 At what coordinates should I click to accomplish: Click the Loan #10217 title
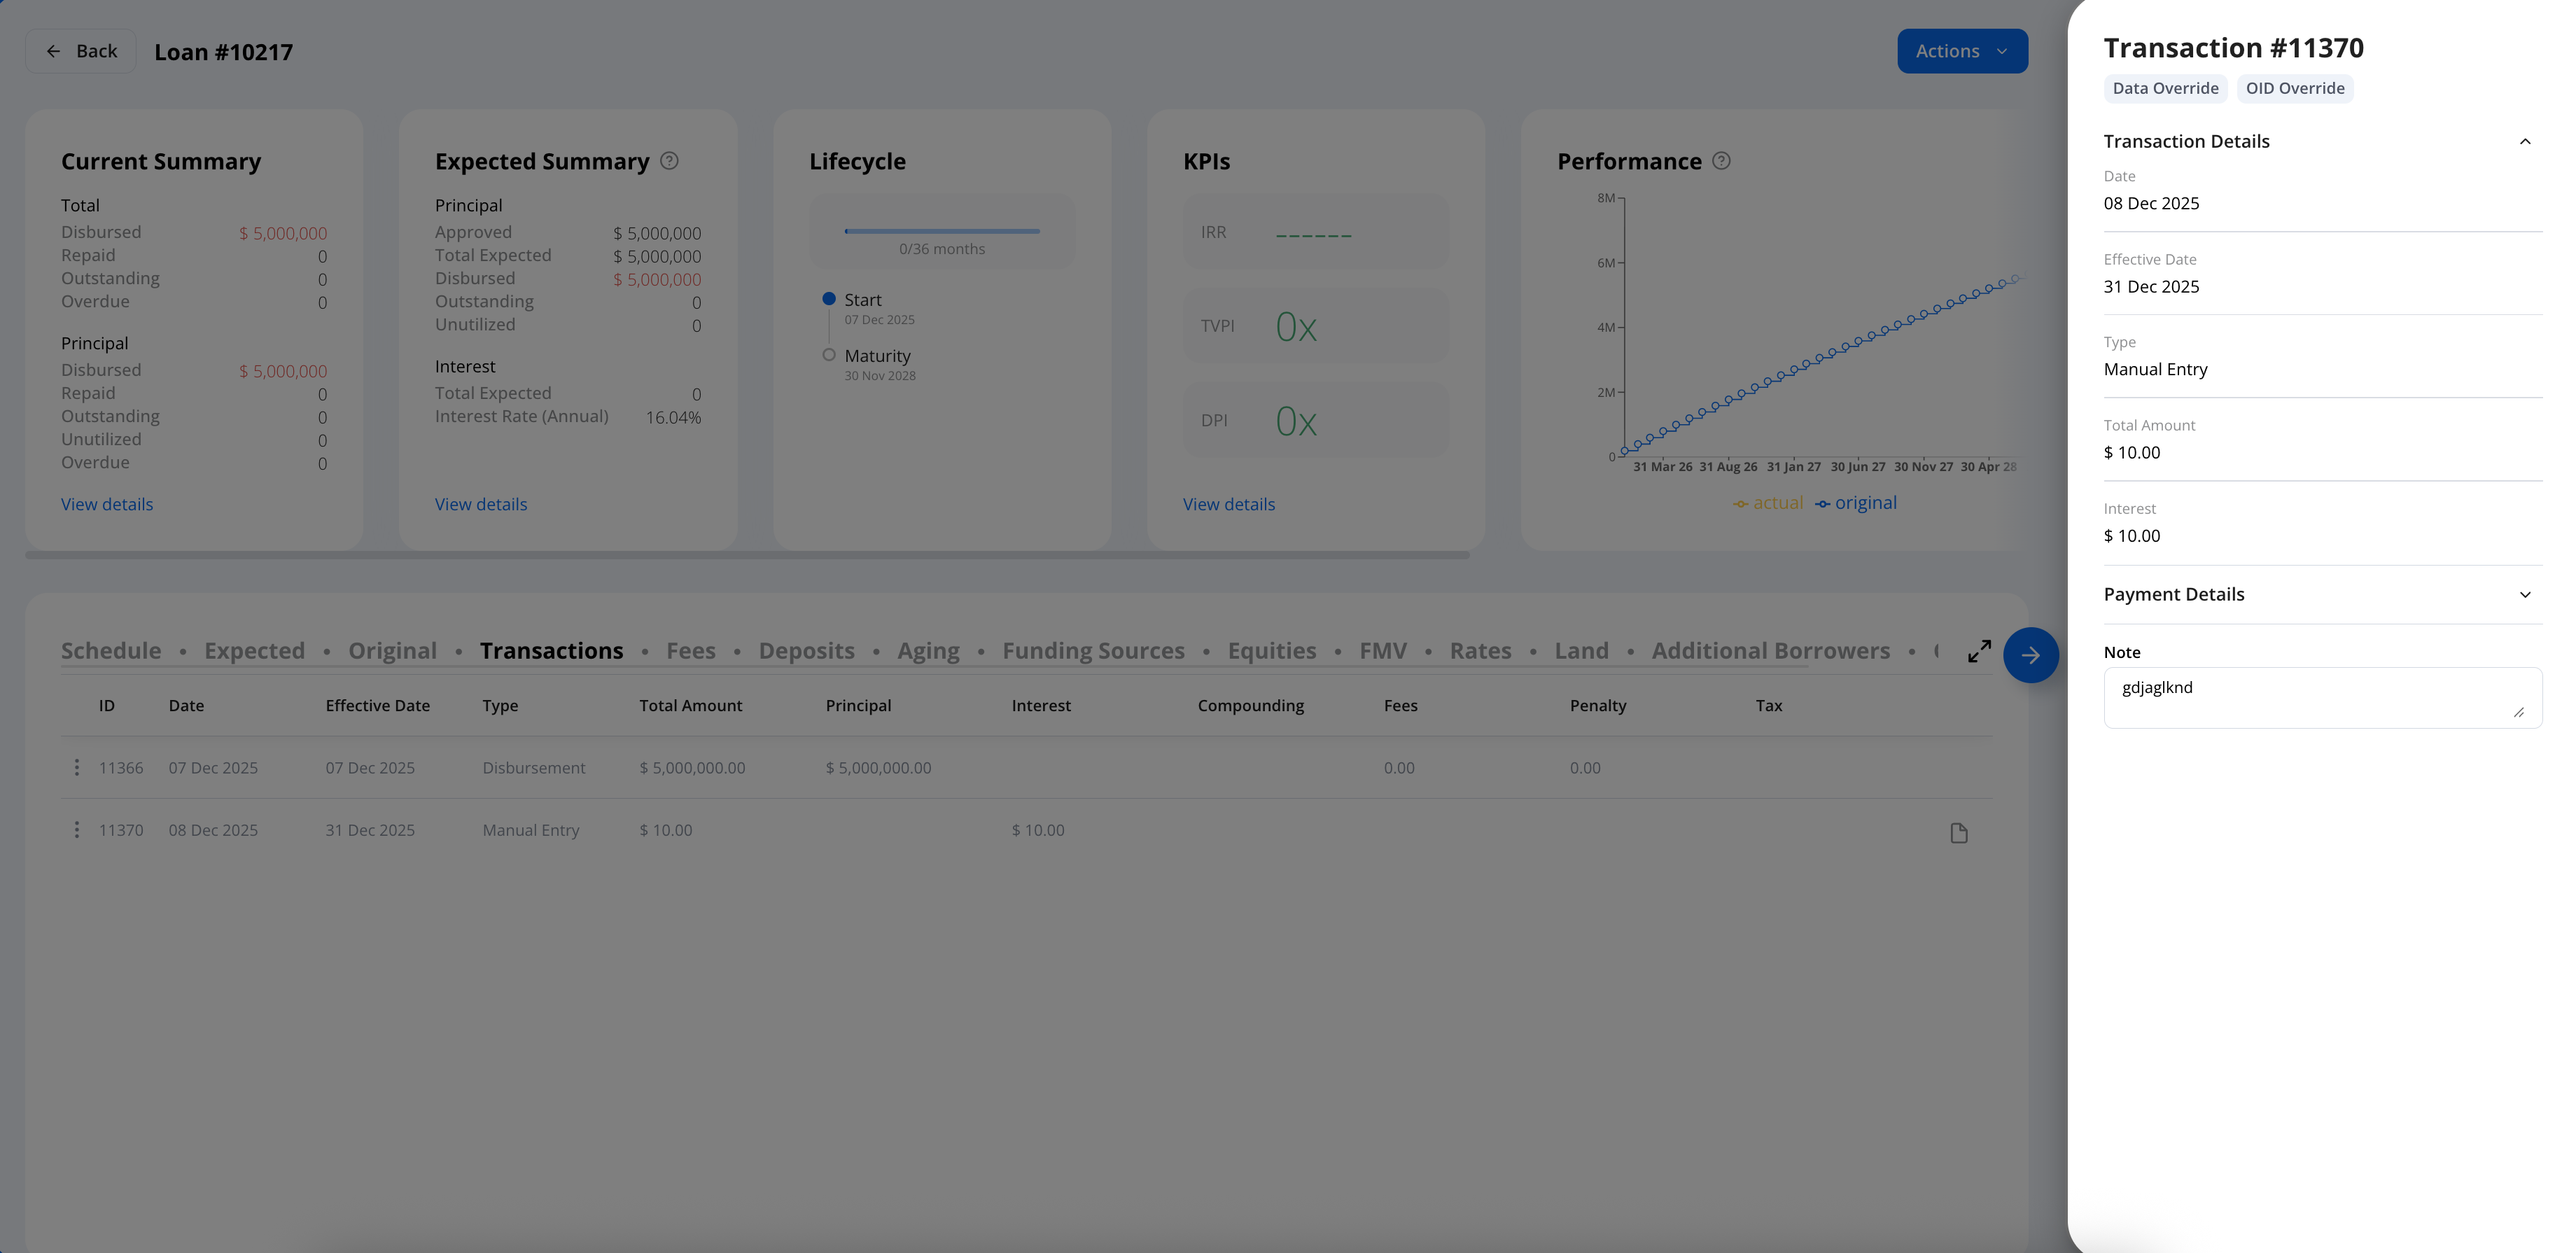click(223, 52)
